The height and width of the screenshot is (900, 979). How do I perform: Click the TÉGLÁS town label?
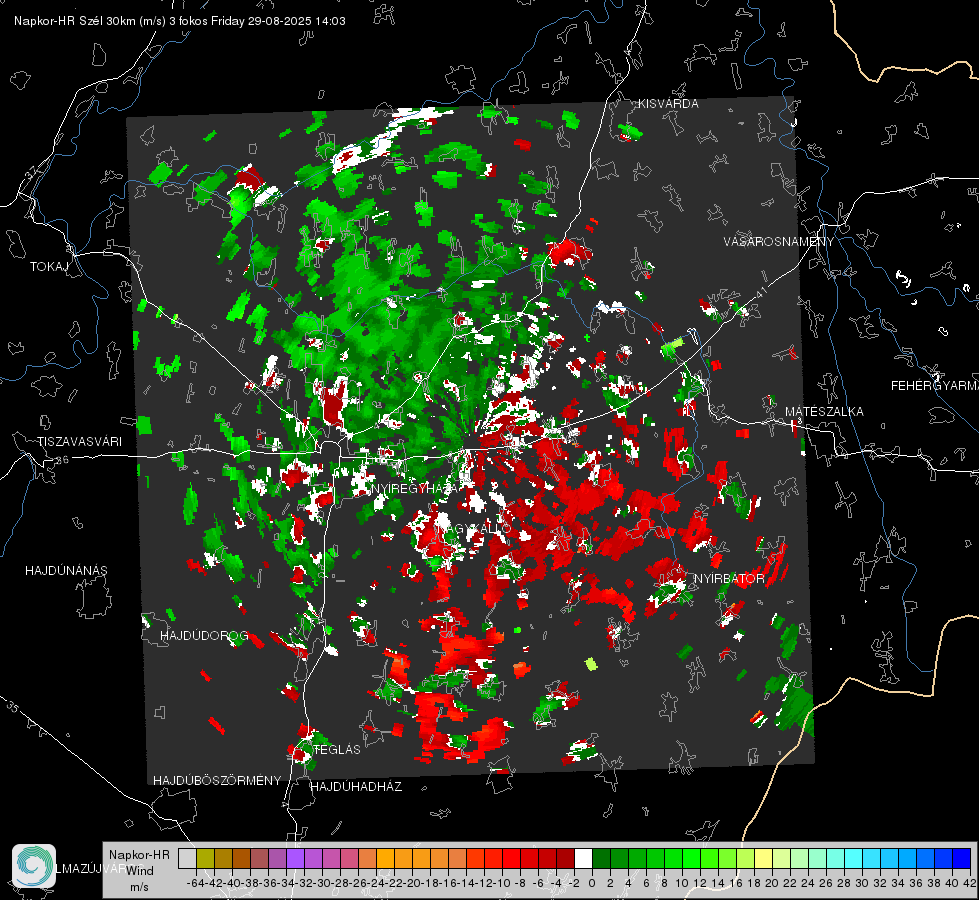click(x=337, y=750)
